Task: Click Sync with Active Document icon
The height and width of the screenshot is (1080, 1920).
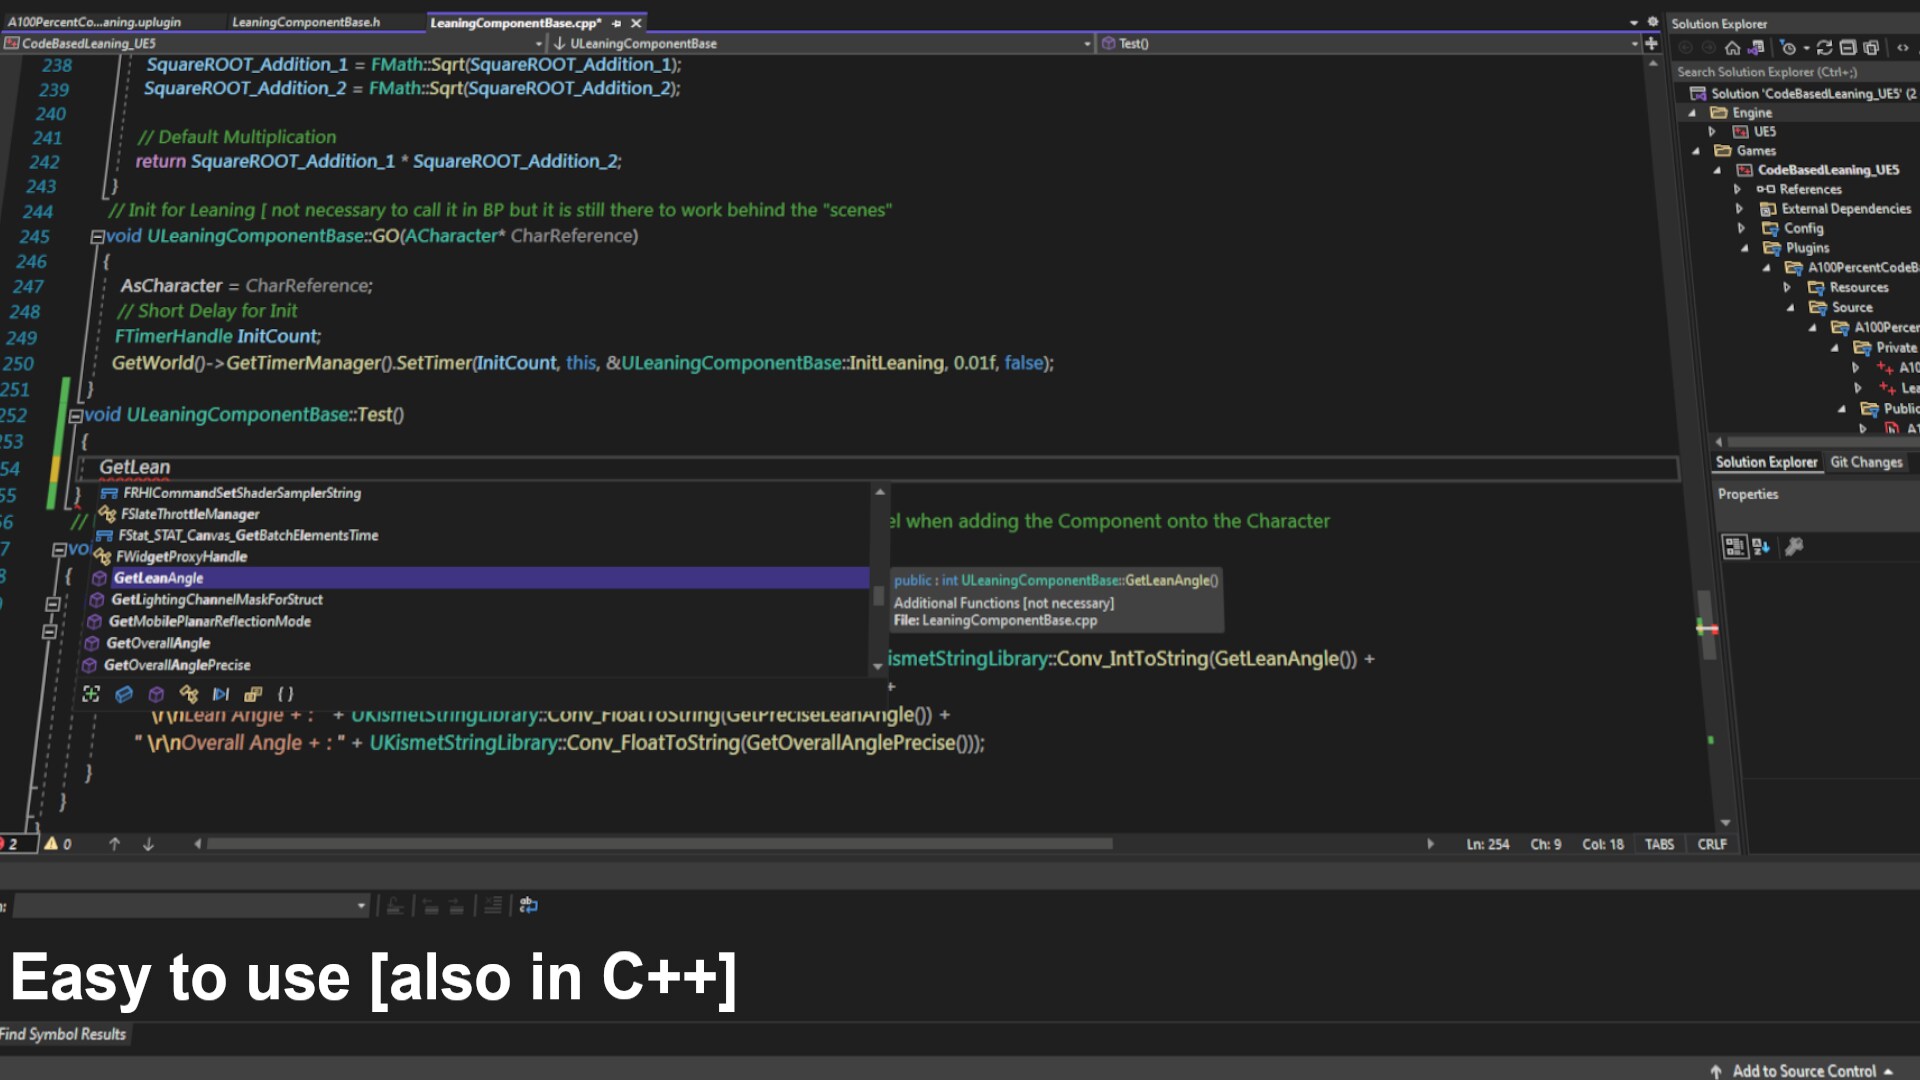Action: [1756, 48]
